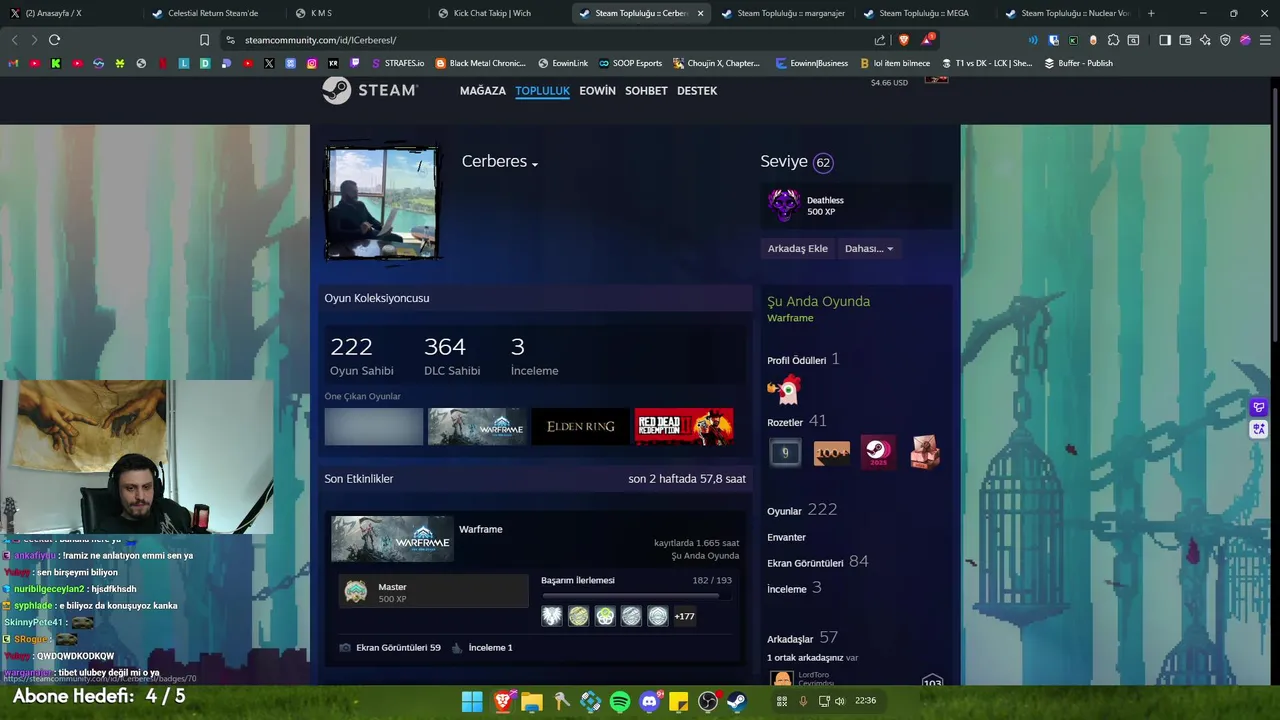
Task: Open the 100+ game collector badge
Action: (832, 453)
